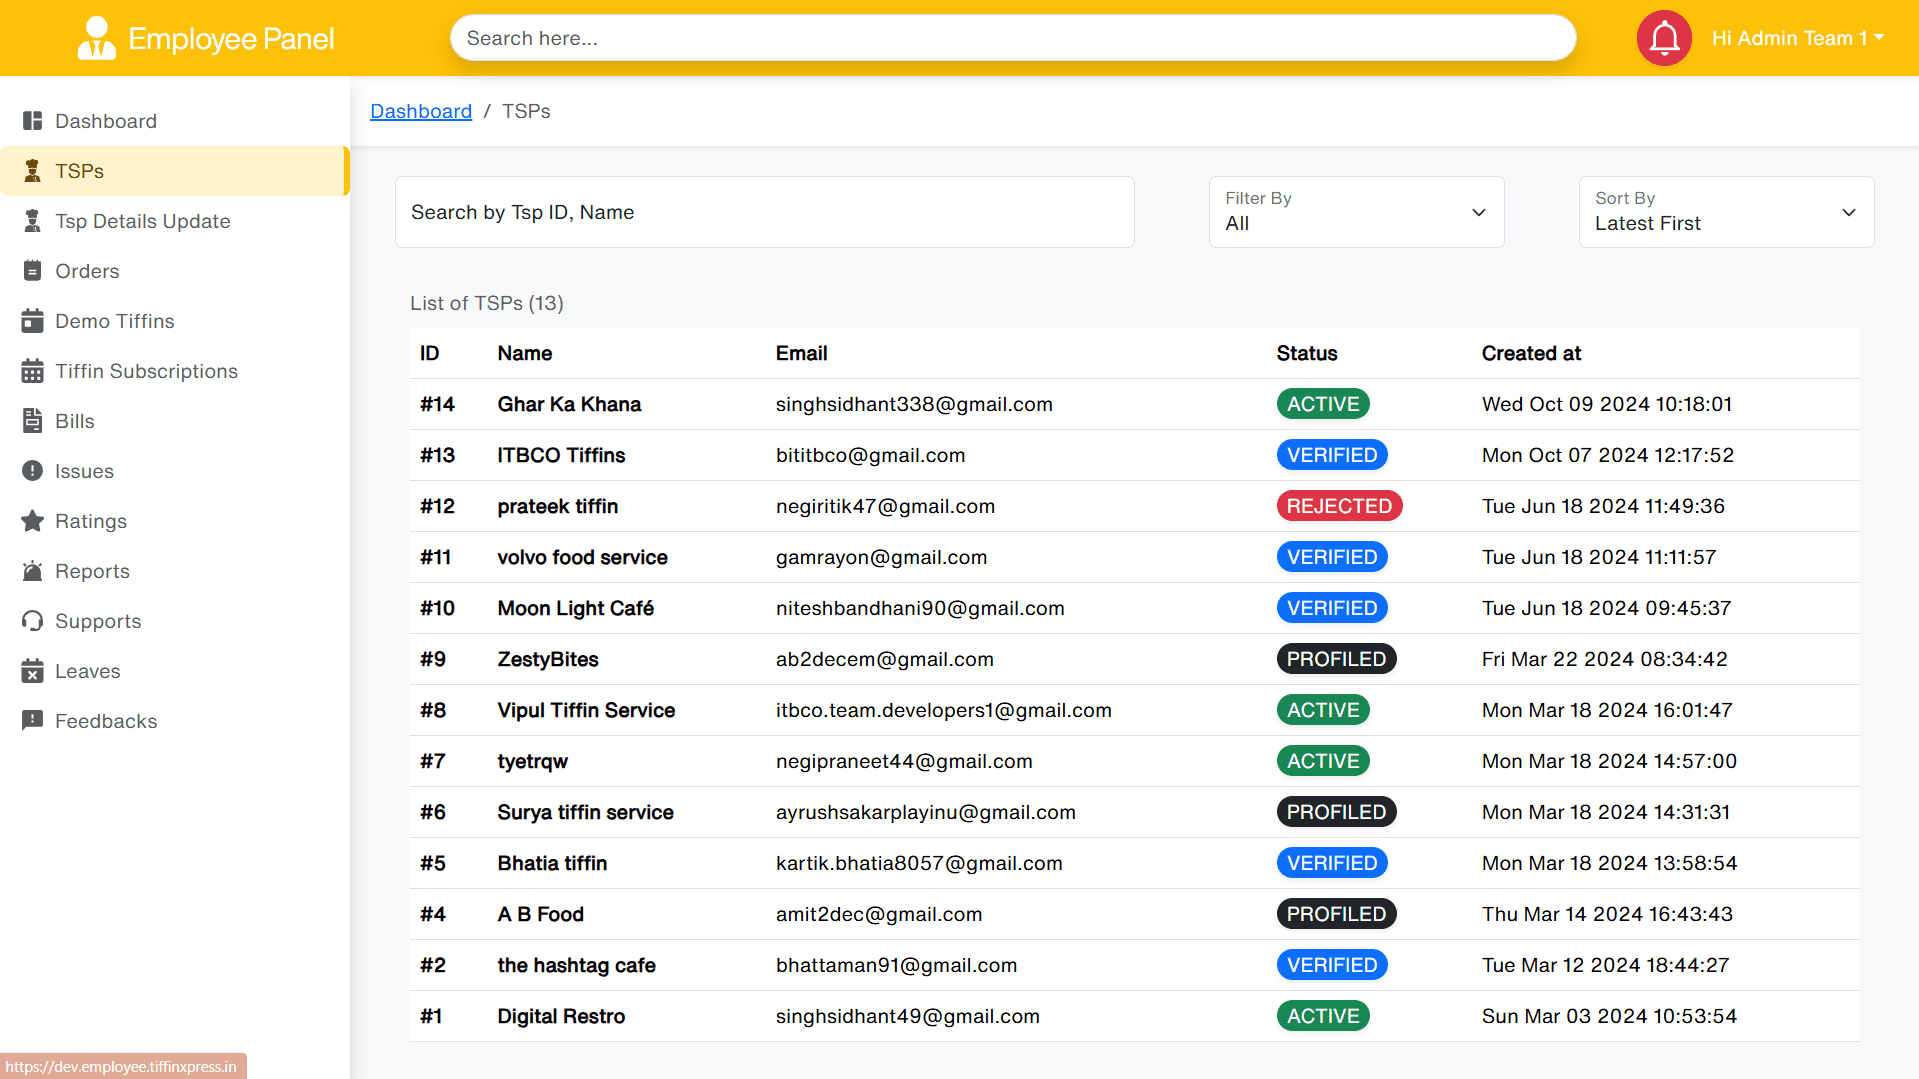This screenshot has width=1919, height=1079.
Task: Click the Employee Panel logo icon
Action: (96, 38)
